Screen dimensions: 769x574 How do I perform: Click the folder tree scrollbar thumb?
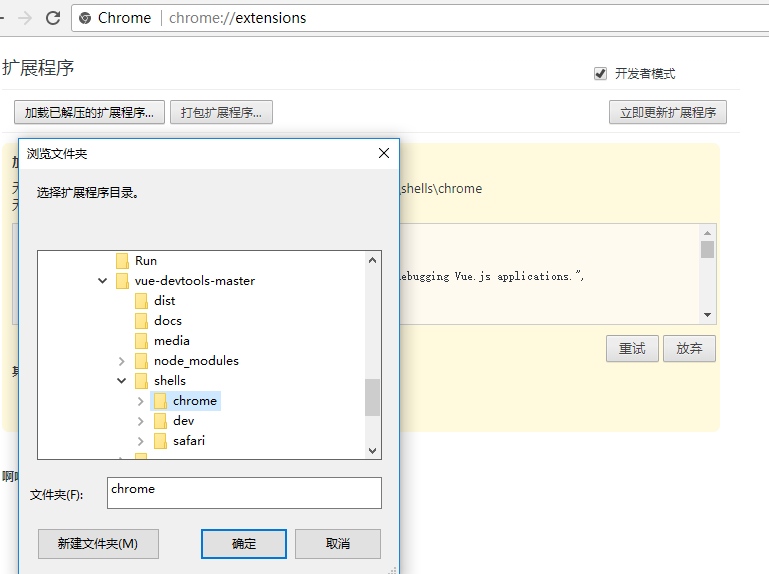click(372, 397)
